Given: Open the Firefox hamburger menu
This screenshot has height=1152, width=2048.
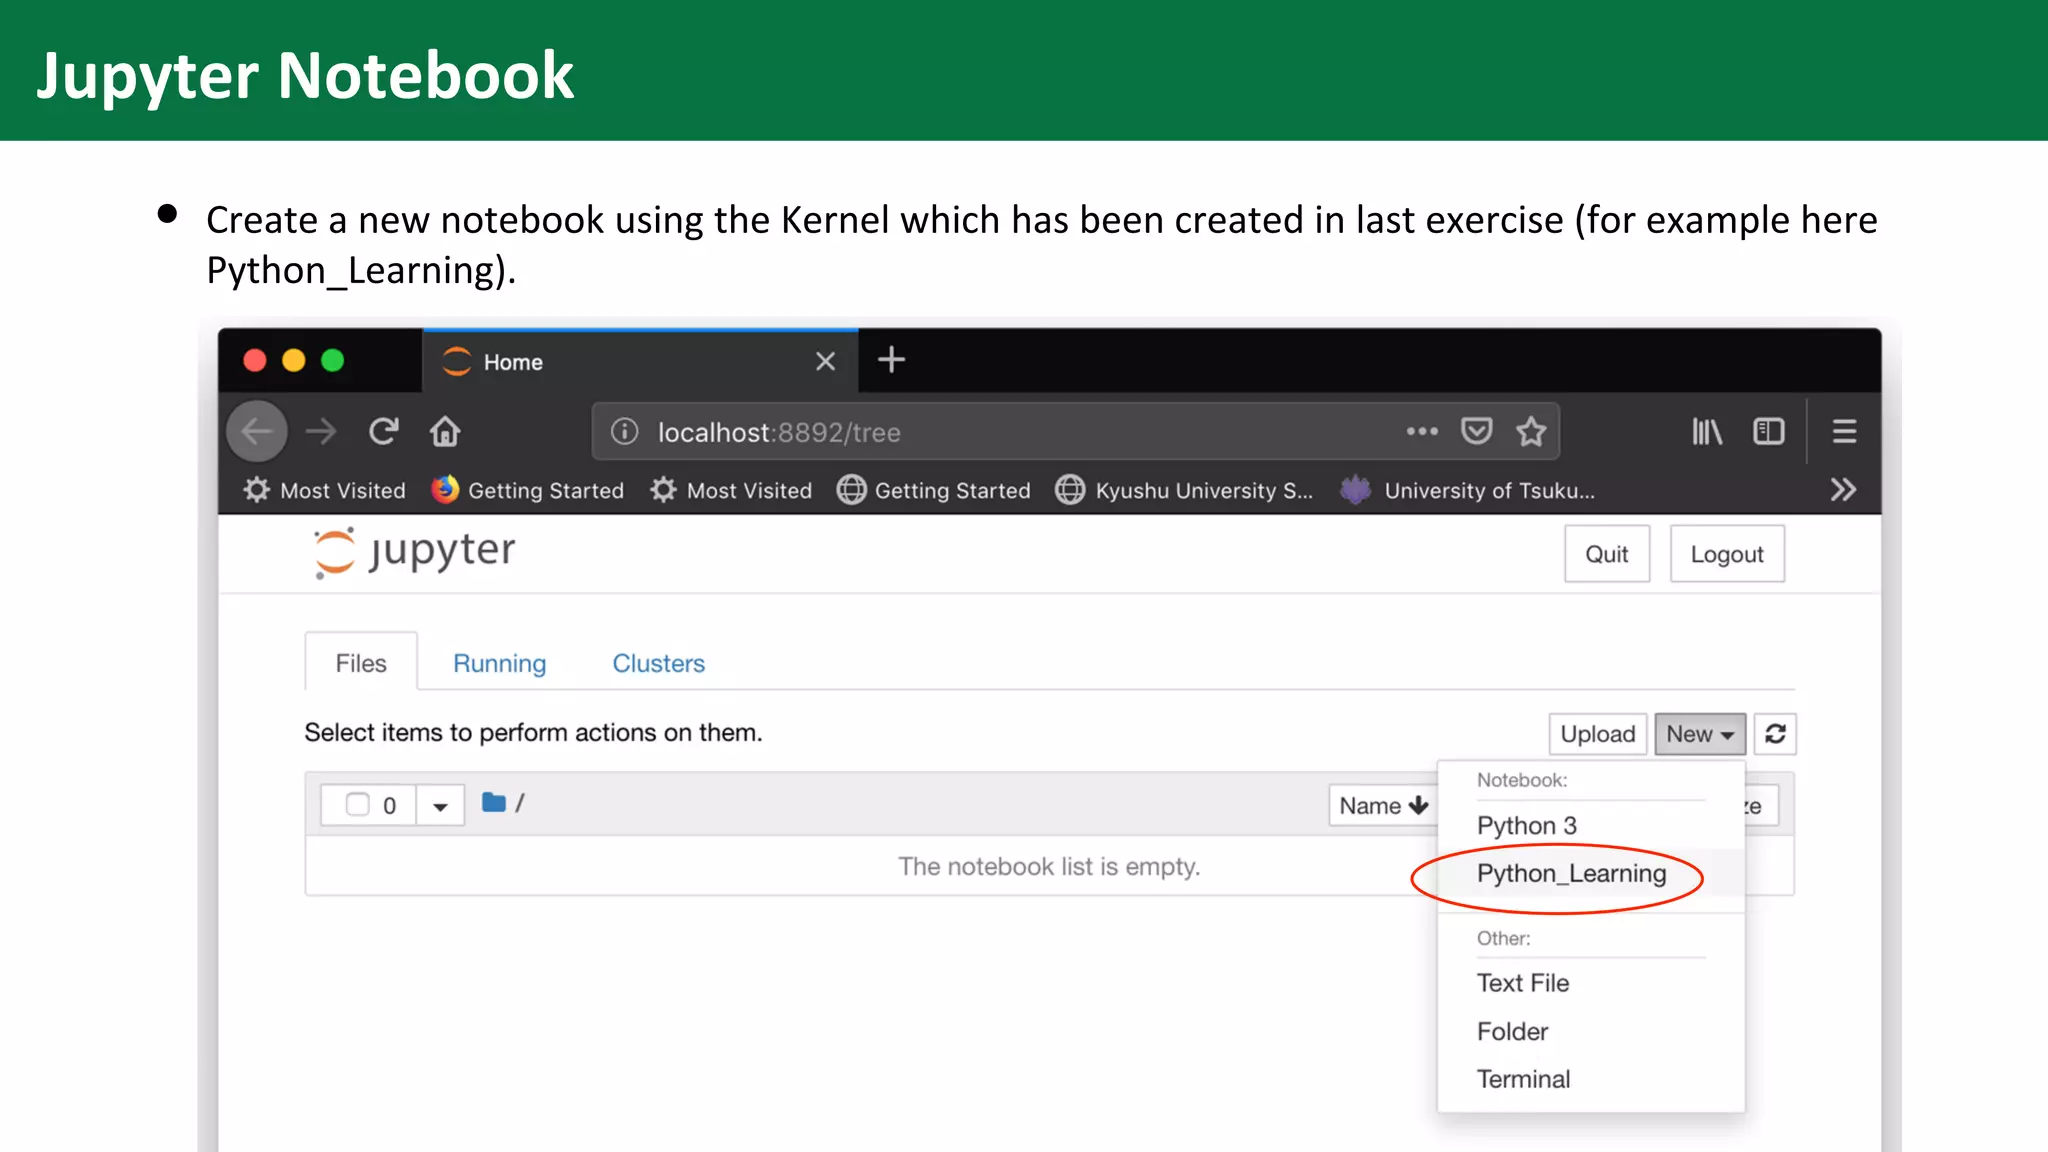Looking at the screenshot, I should (1844, 432).
